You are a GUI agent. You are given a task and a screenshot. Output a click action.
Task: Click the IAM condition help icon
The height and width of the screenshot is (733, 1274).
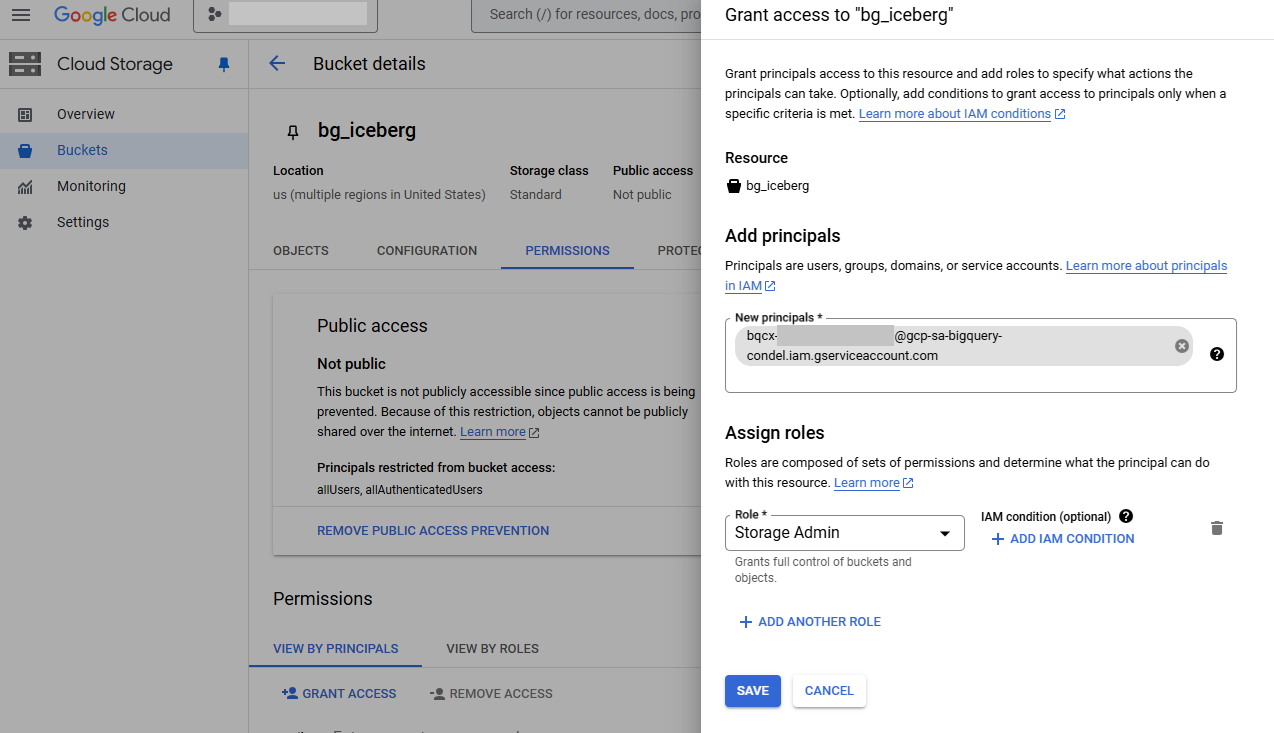tap(1126, 516)
